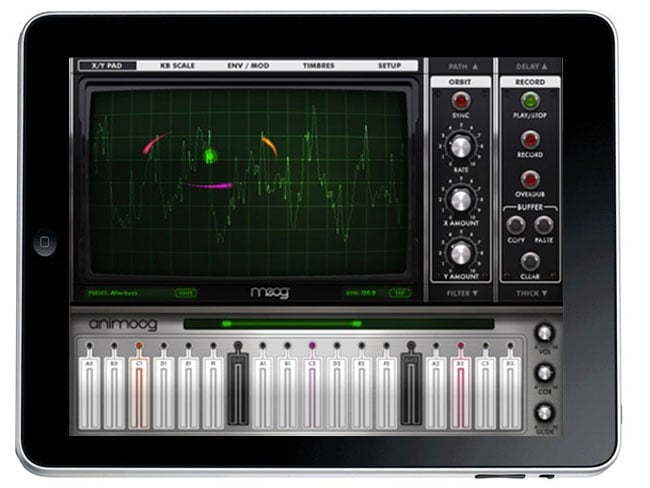Click the COR knob

tap(545, 372)
